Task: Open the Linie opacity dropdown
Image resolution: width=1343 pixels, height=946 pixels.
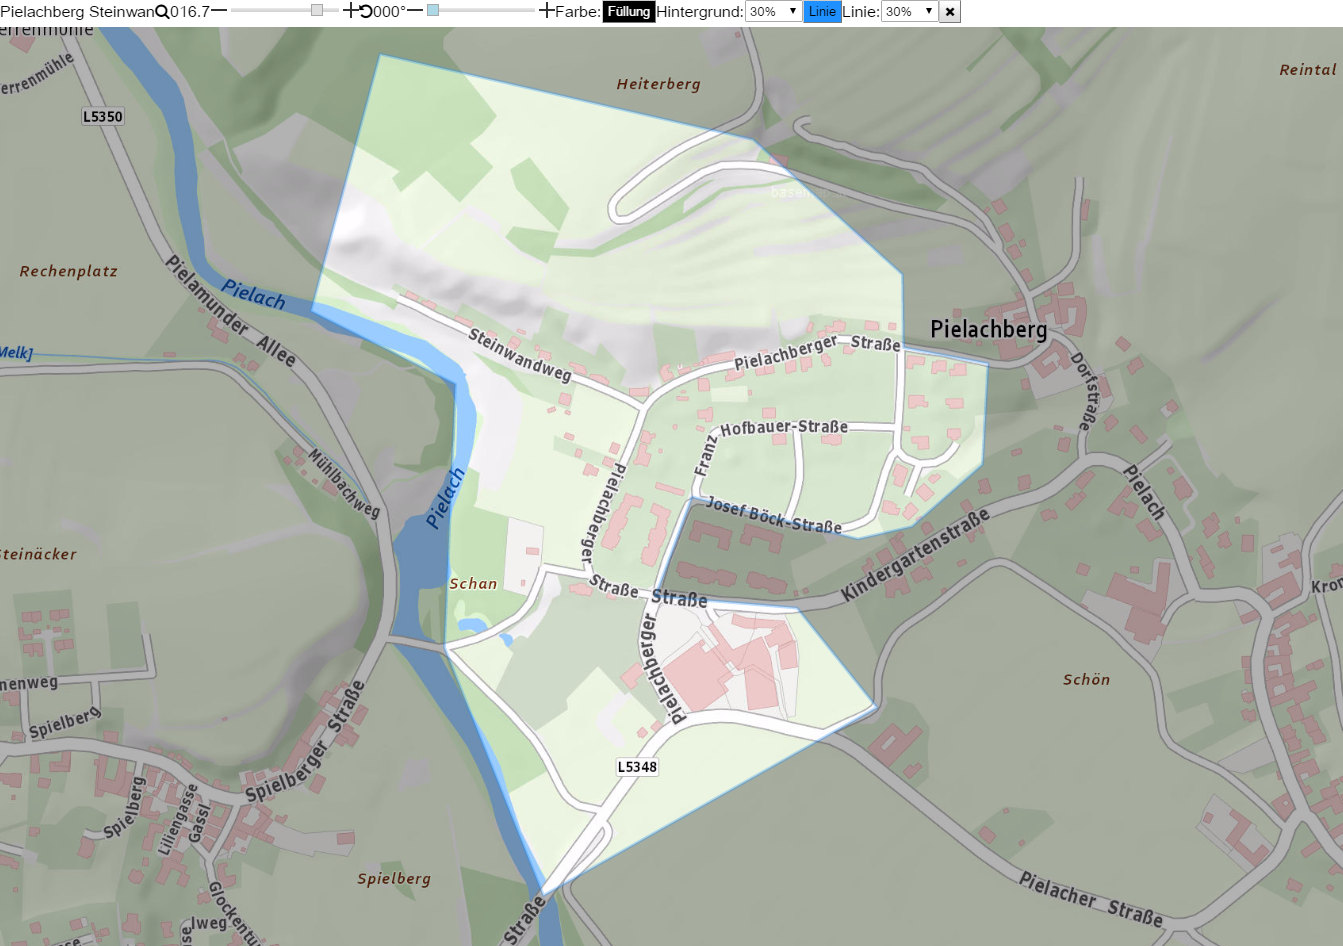Action: pos(909,12)
